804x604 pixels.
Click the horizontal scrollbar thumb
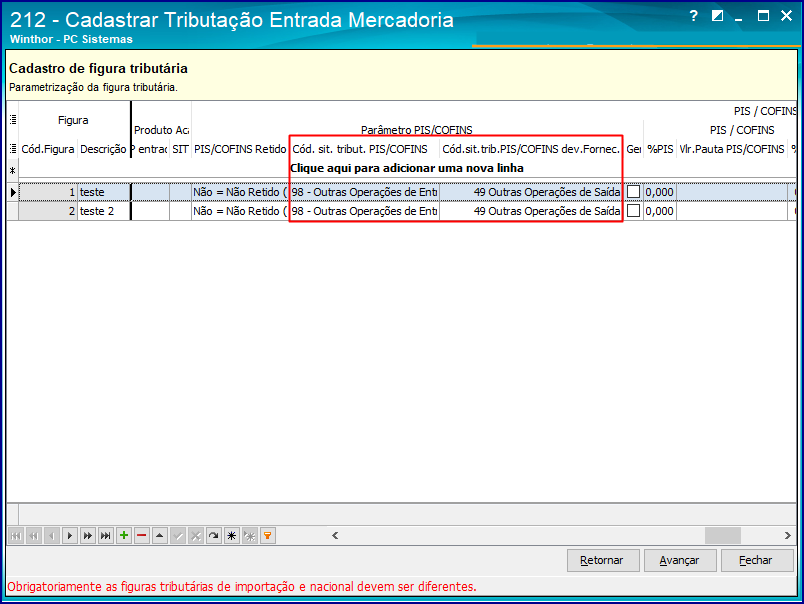[722, 535]
